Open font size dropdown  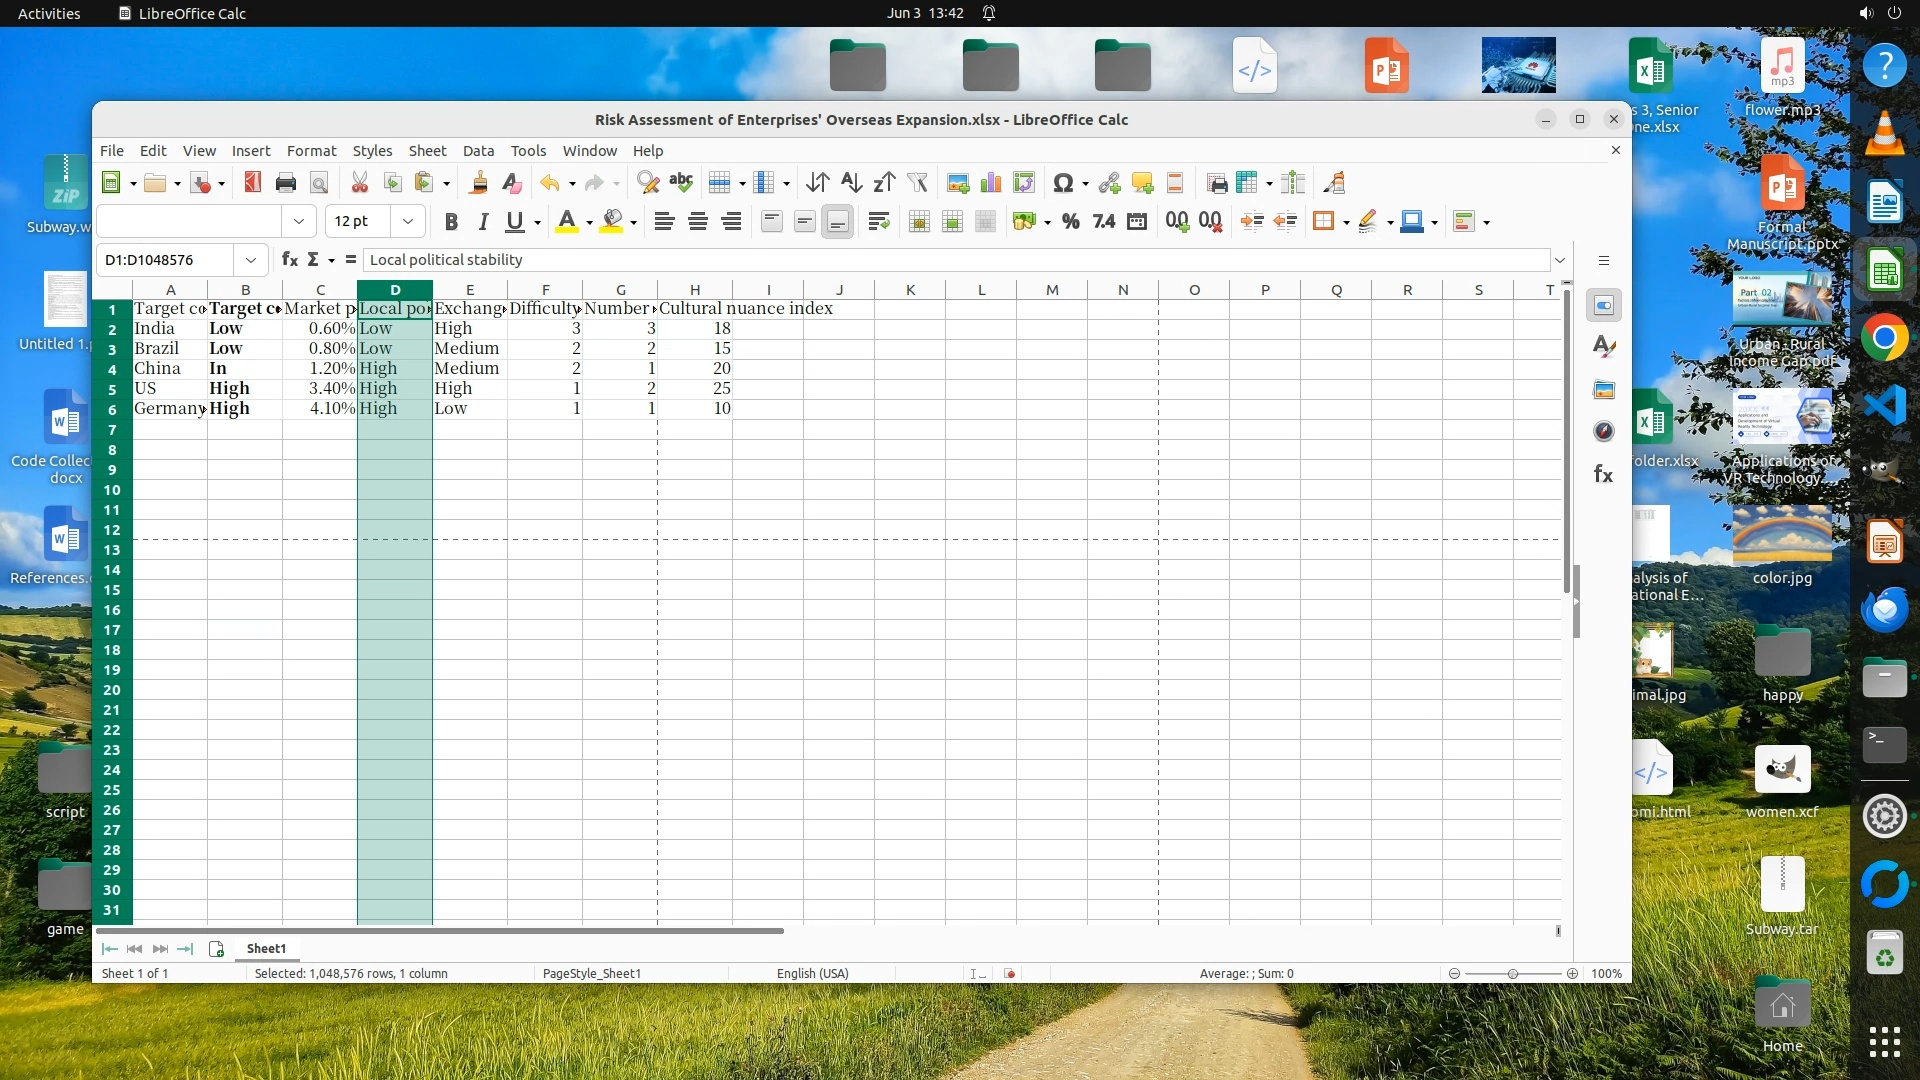click(x=408, y=221)
